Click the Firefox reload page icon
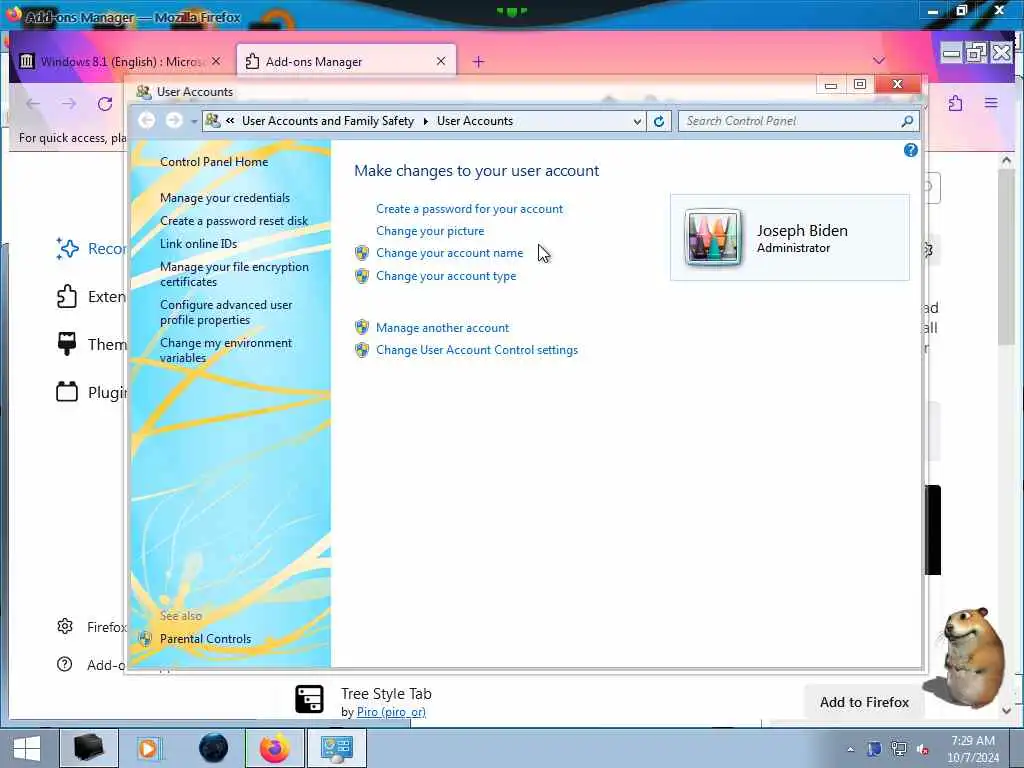 pyautogui.click(x=105, y=104)
